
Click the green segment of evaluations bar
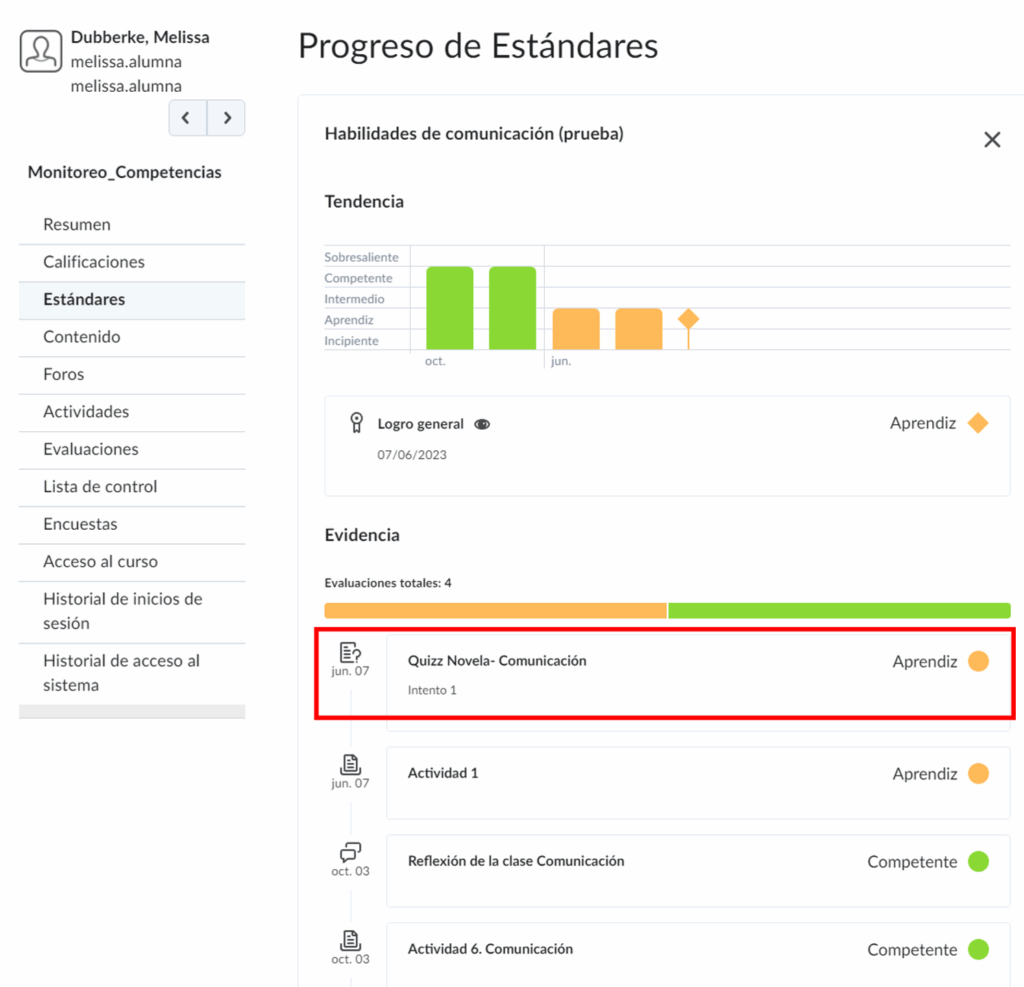[x=839, y=610]
